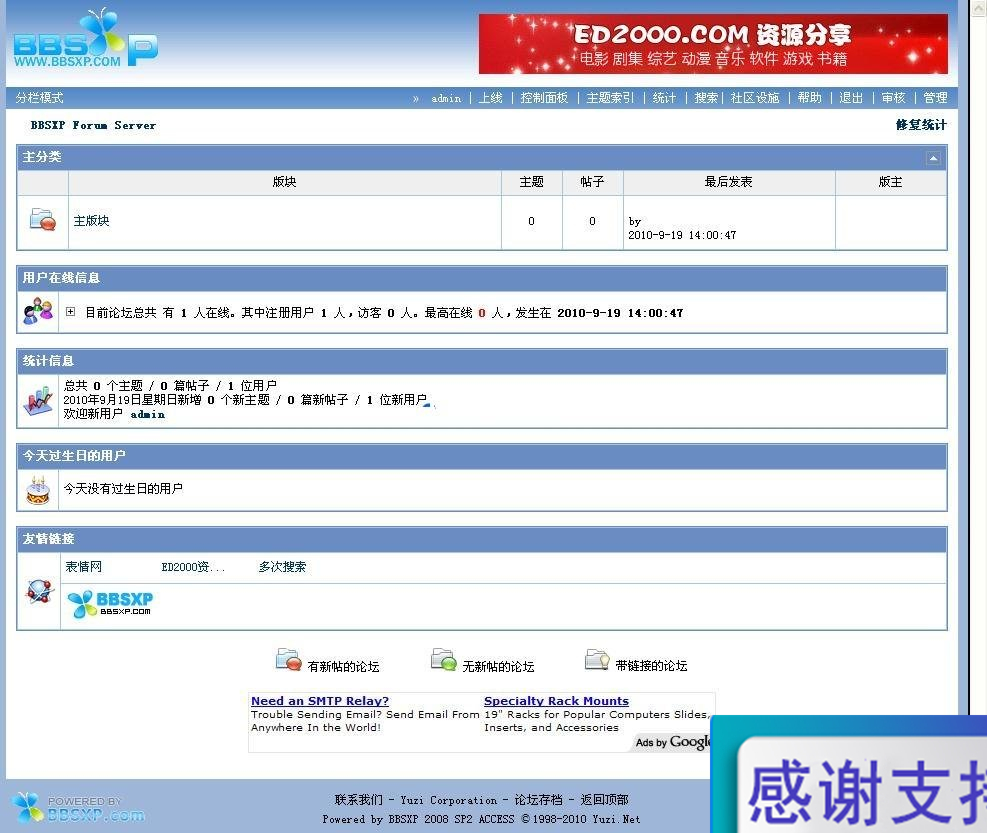Screen dimensions: 987x833
Task: Click the 版主 column header
Action: pyautogui.click(x=891, y=182)
